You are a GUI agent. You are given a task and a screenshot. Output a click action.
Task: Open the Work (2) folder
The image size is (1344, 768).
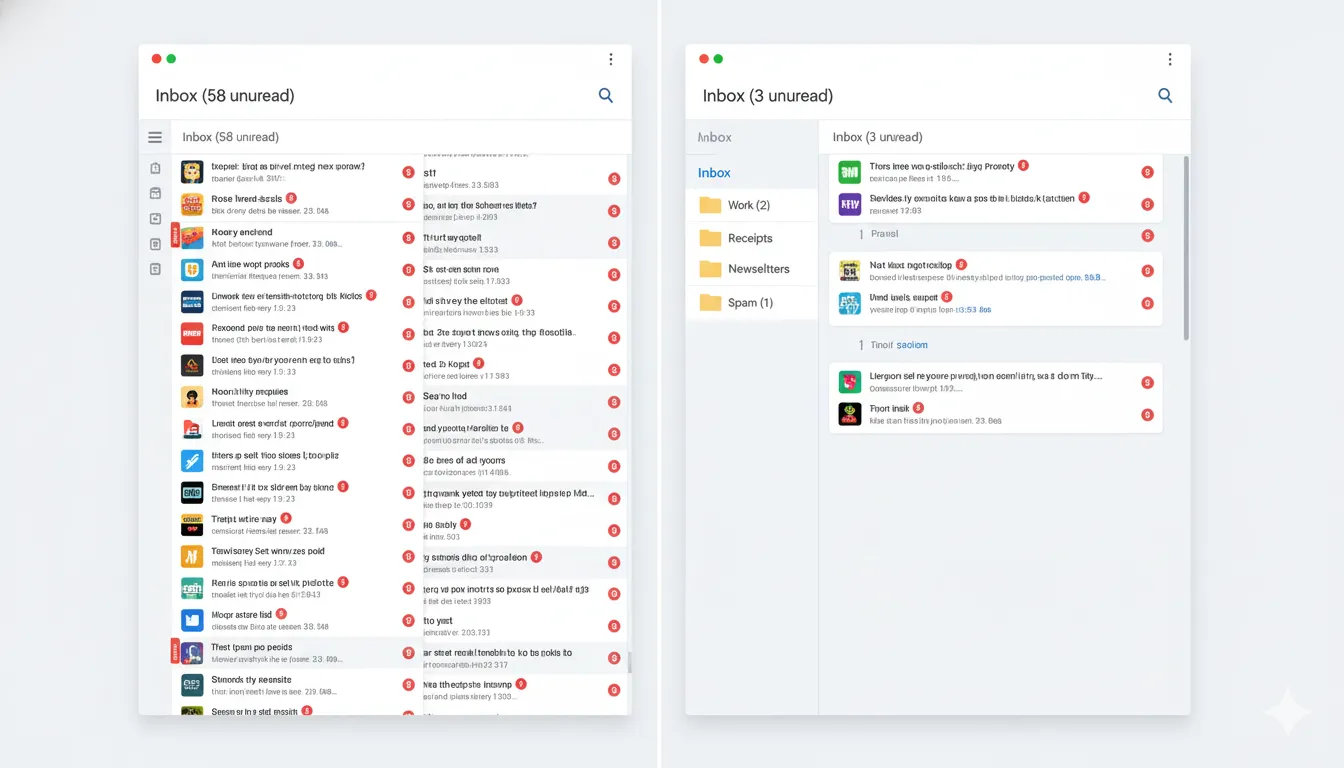(x=752, y=205)
